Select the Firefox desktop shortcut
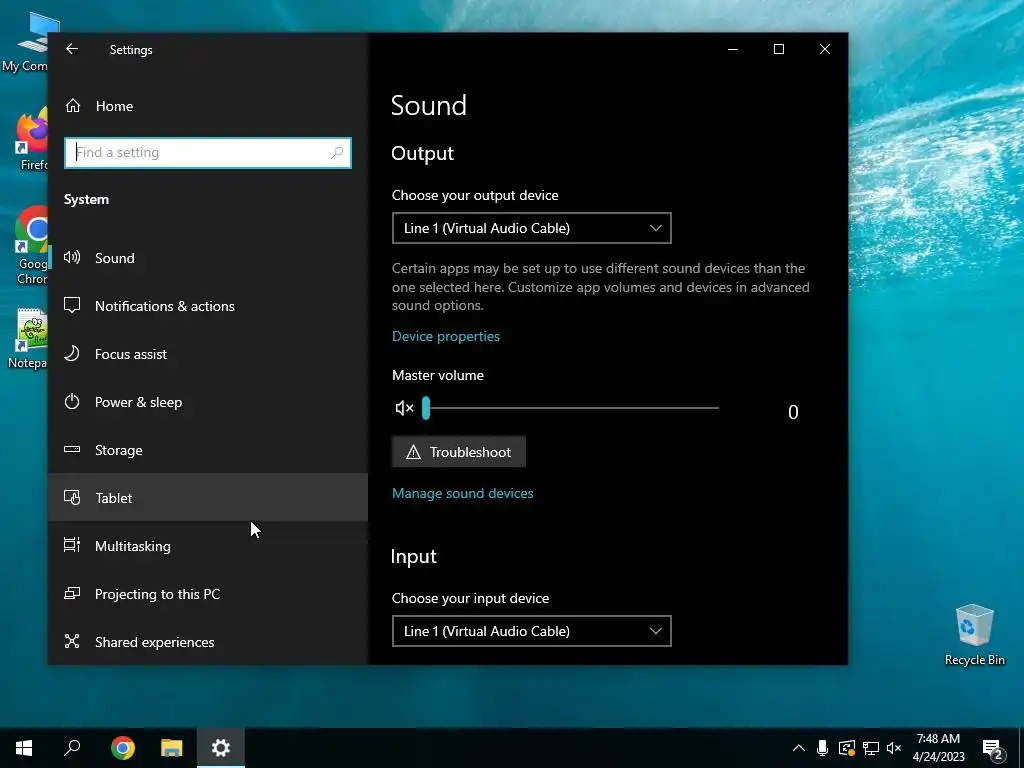Viewport: 1024px width, 768px height. click(x=30, y=140)
